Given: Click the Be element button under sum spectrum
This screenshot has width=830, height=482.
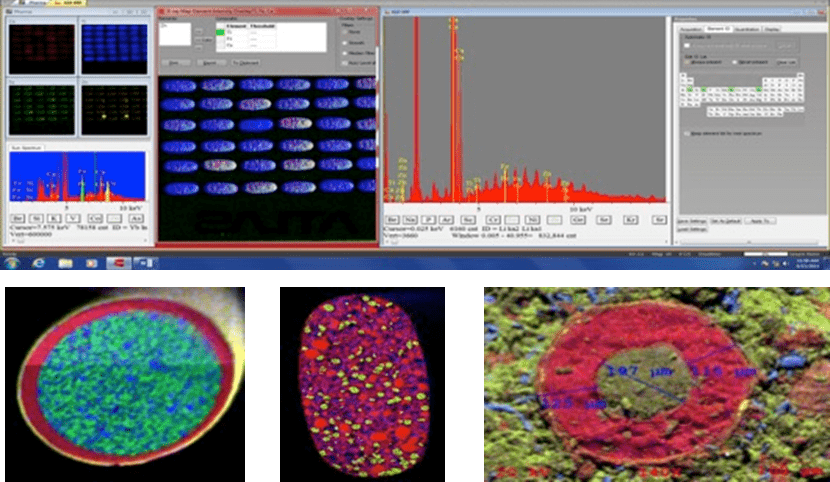Looking at the screenshot, I should point(20,216).
